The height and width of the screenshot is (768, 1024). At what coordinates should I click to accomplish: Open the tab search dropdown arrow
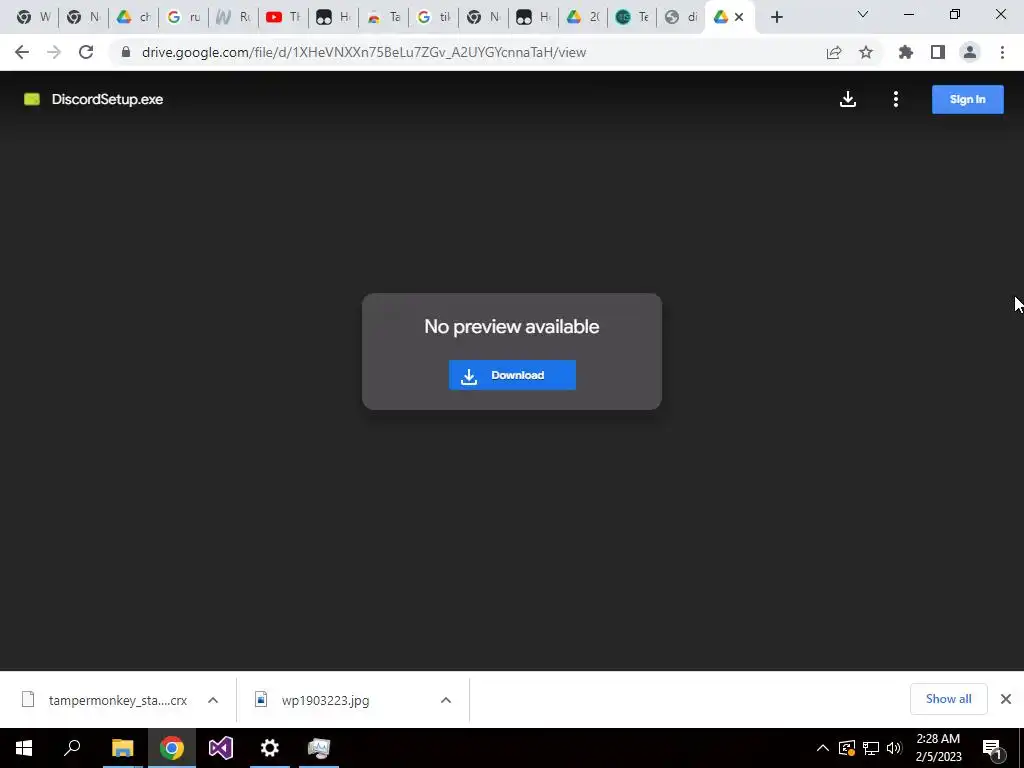click(x=863, y=14)
